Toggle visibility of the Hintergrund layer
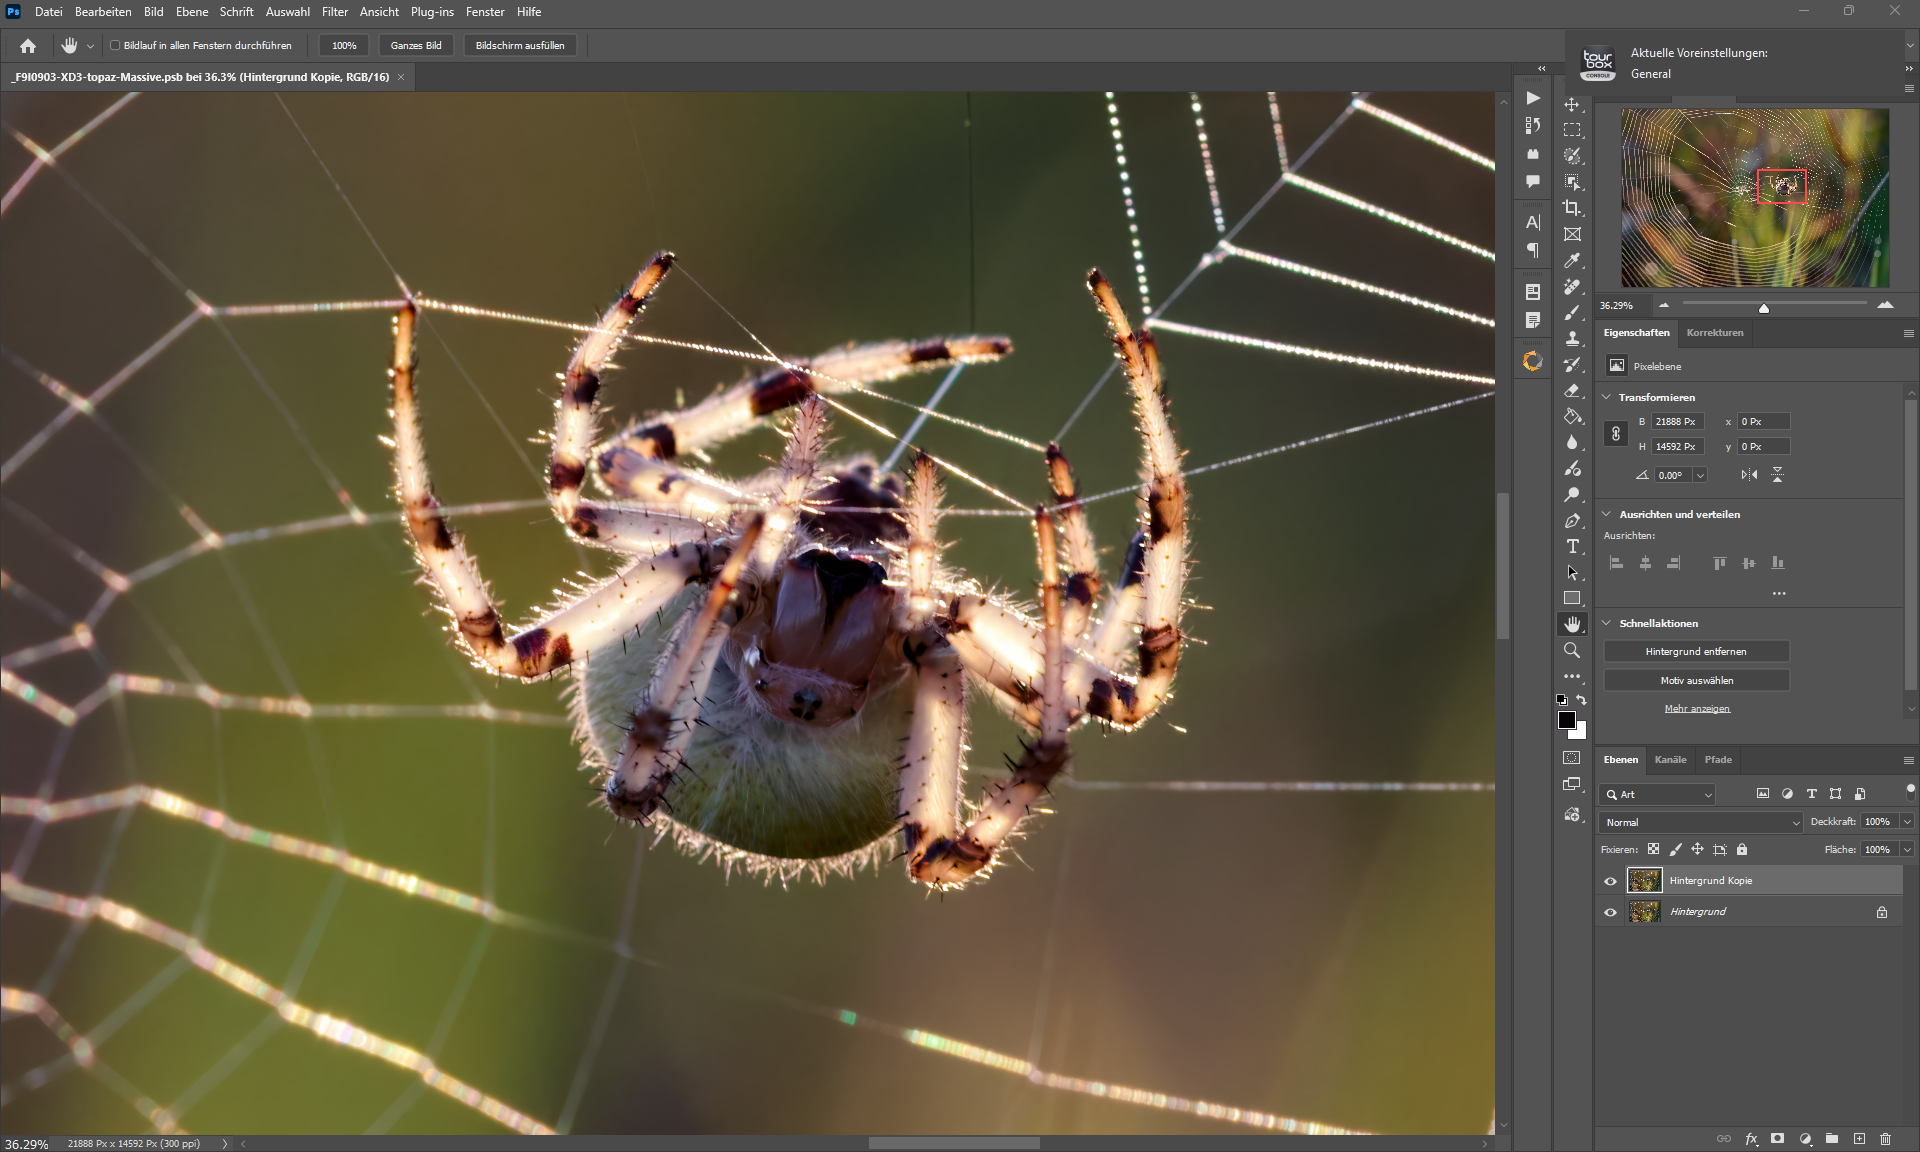1920x1152 pixels. tap(1610, 912)
